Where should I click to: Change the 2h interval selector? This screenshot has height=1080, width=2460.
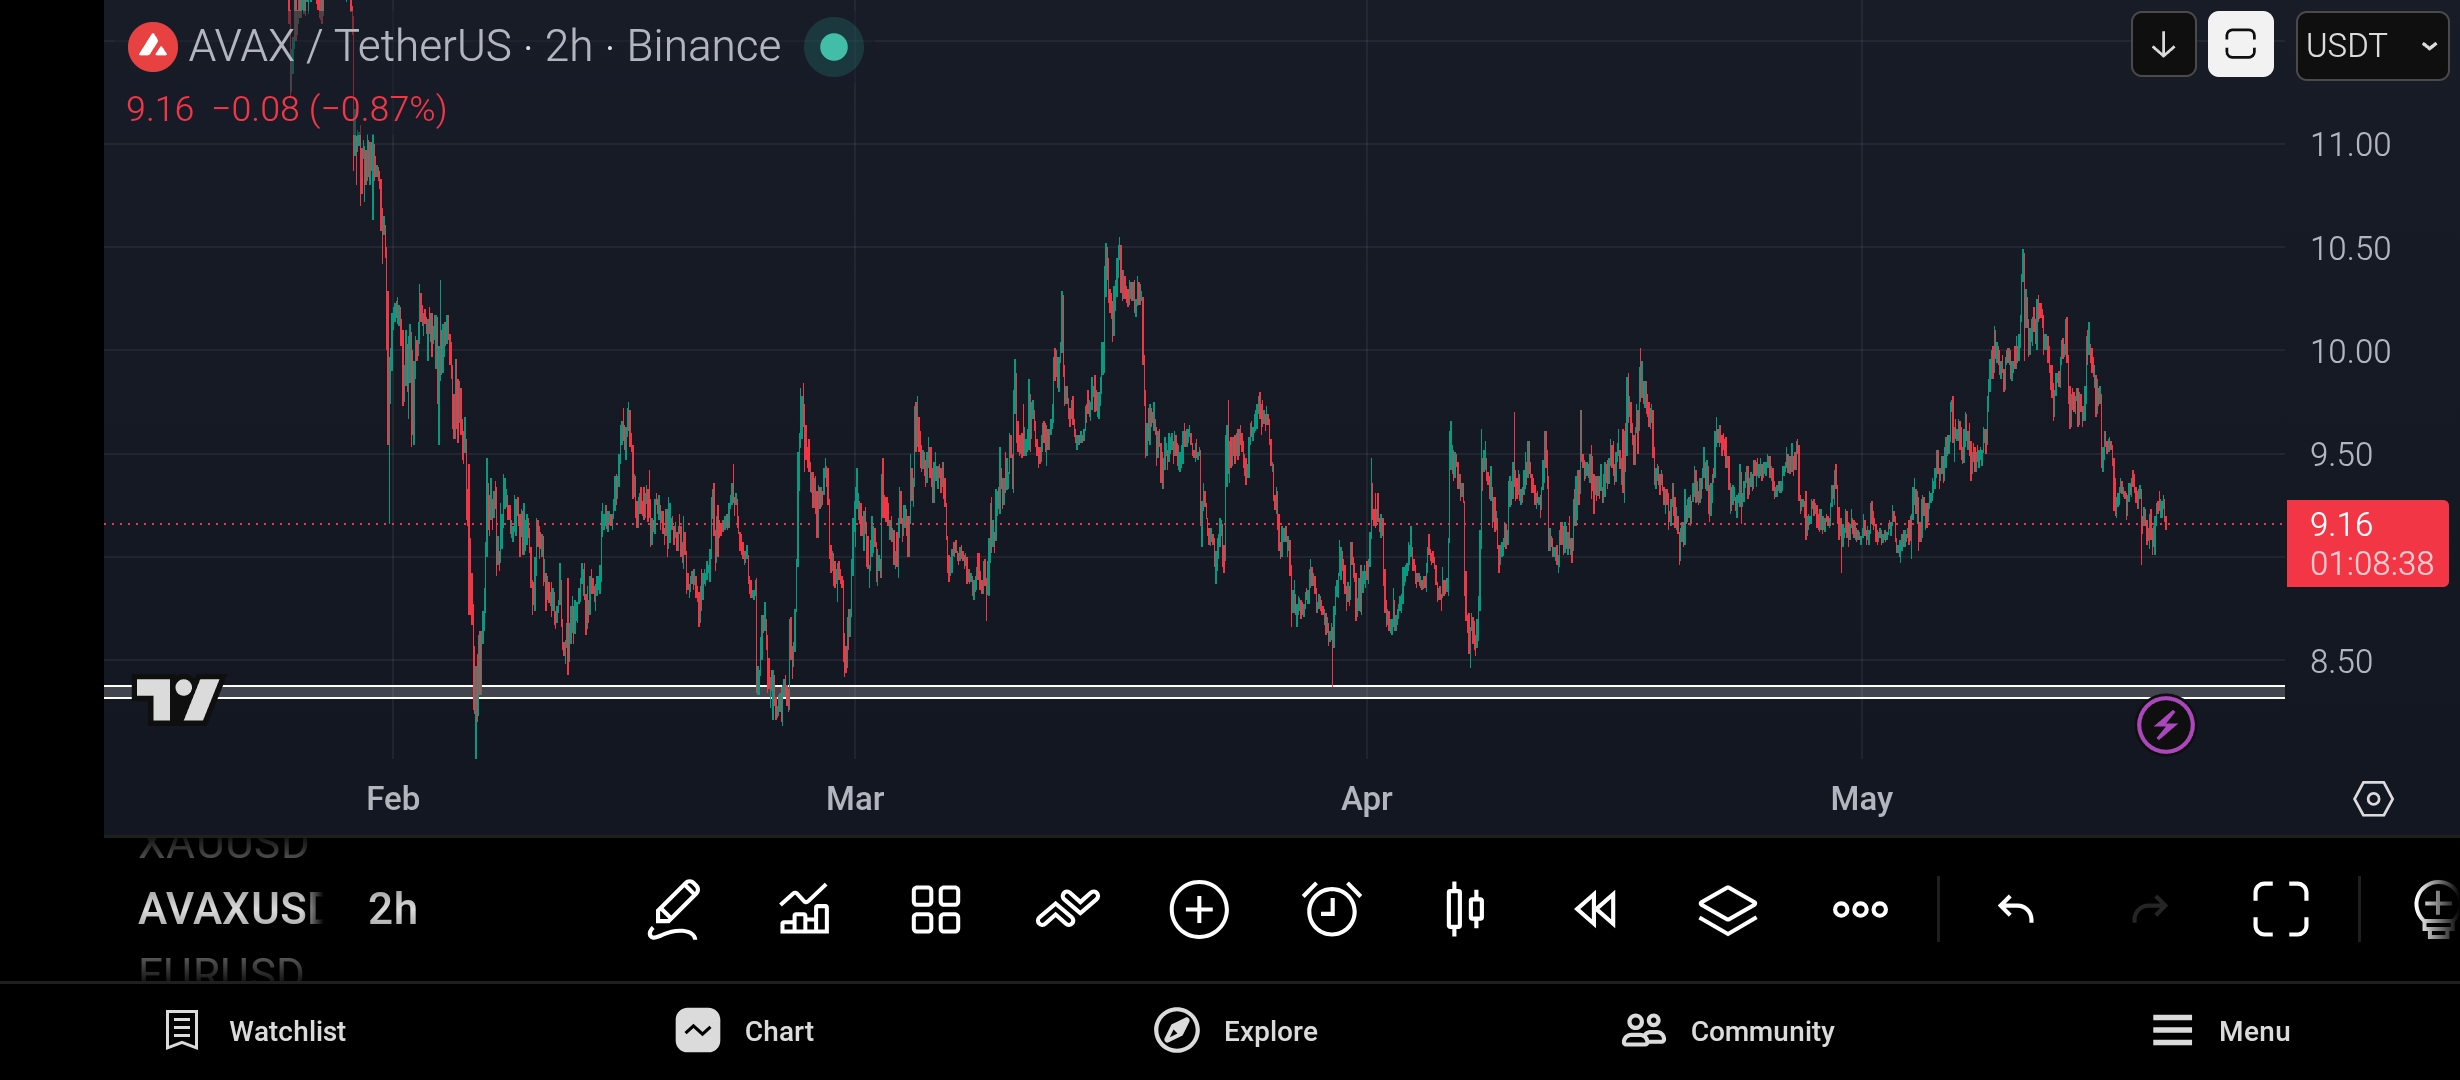(x=393, y=909)
